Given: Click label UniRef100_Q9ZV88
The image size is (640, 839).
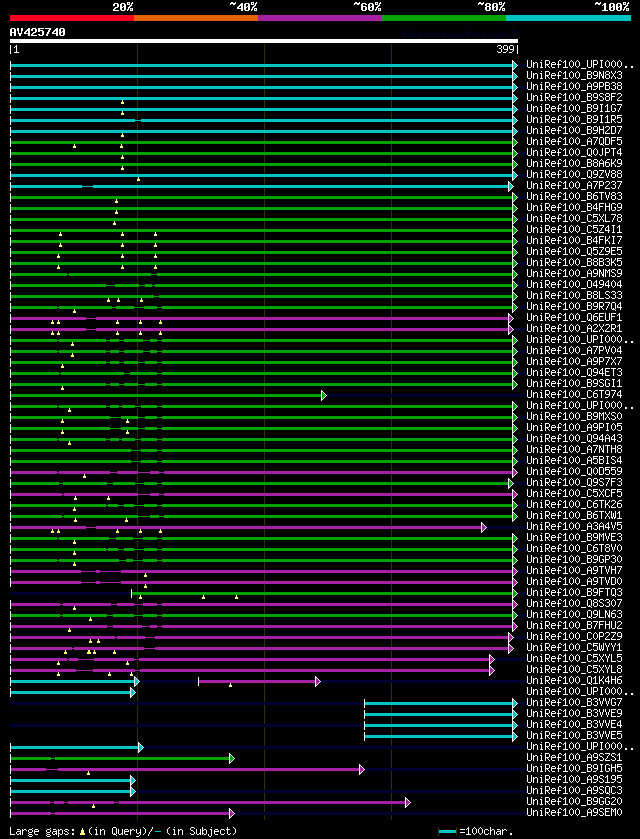Looking at the screenshot, I should (x=574, y=174).
